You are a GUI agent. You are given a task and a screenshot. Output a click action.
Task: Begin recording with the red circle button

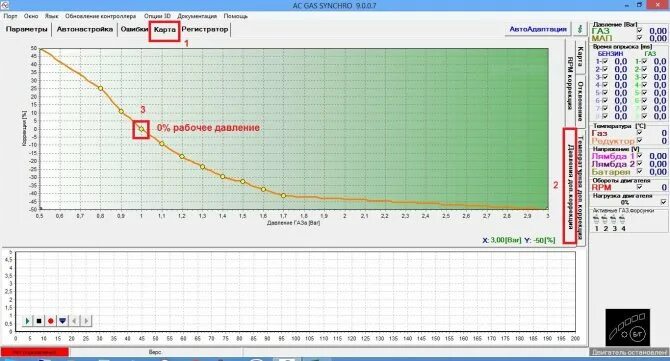click(51, 321)
